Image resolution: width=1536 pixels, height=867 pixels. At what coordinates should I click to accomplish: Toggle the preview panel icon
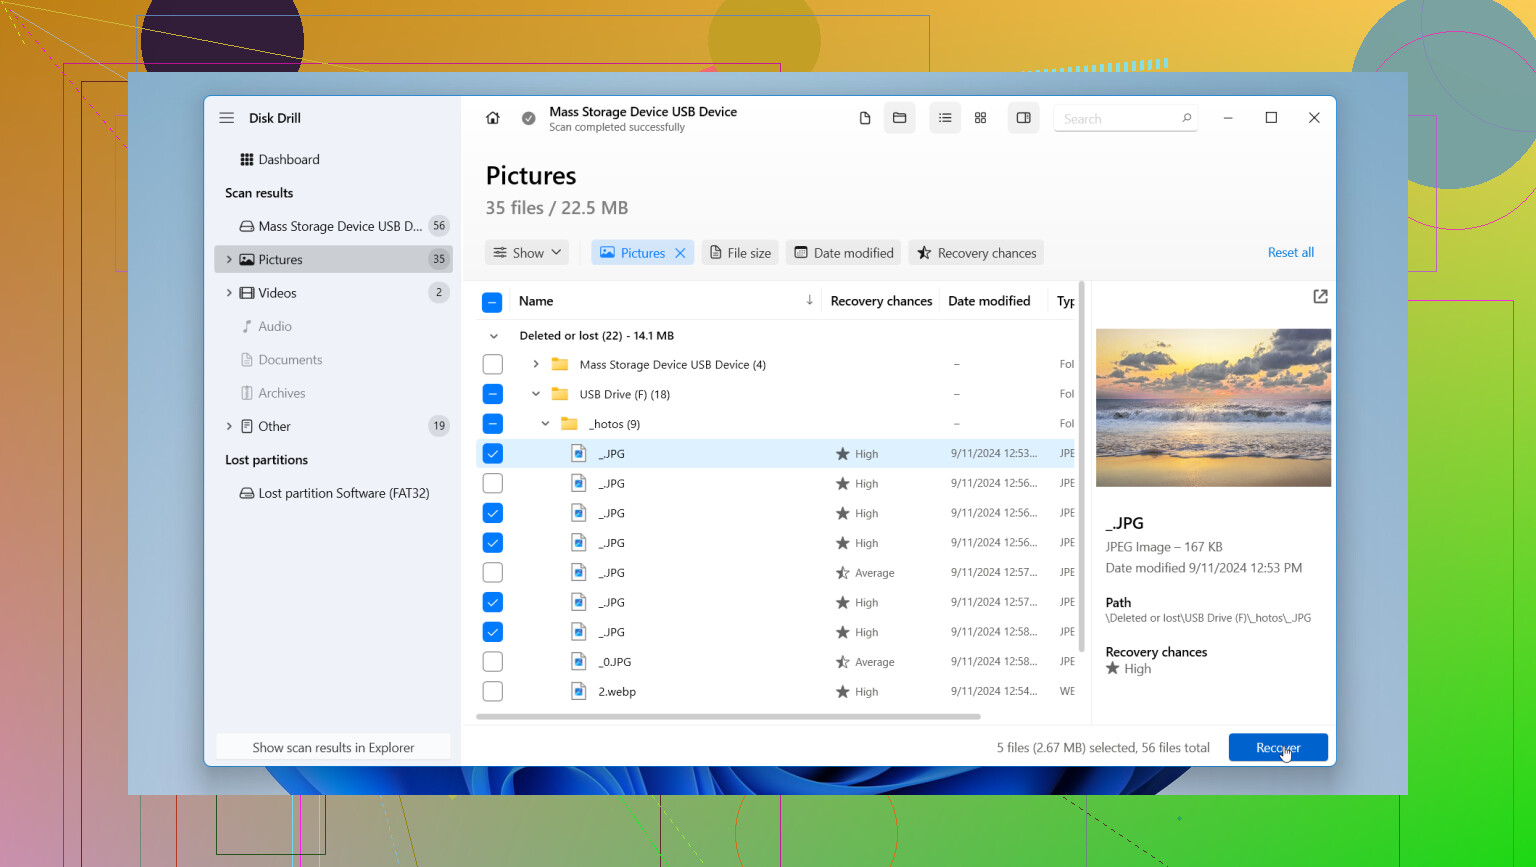point(1024,118)
